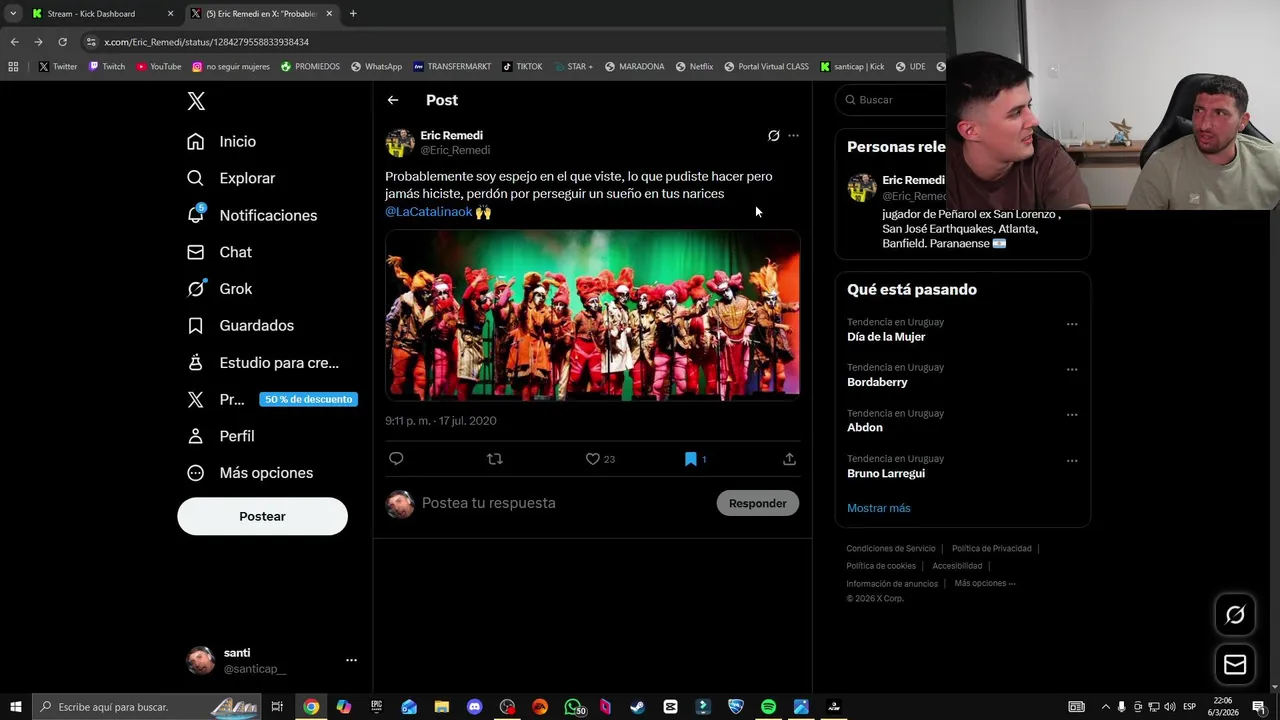1280x720 pixels.
Task: Open Bordaberry trend
Action: click(877, 382)
